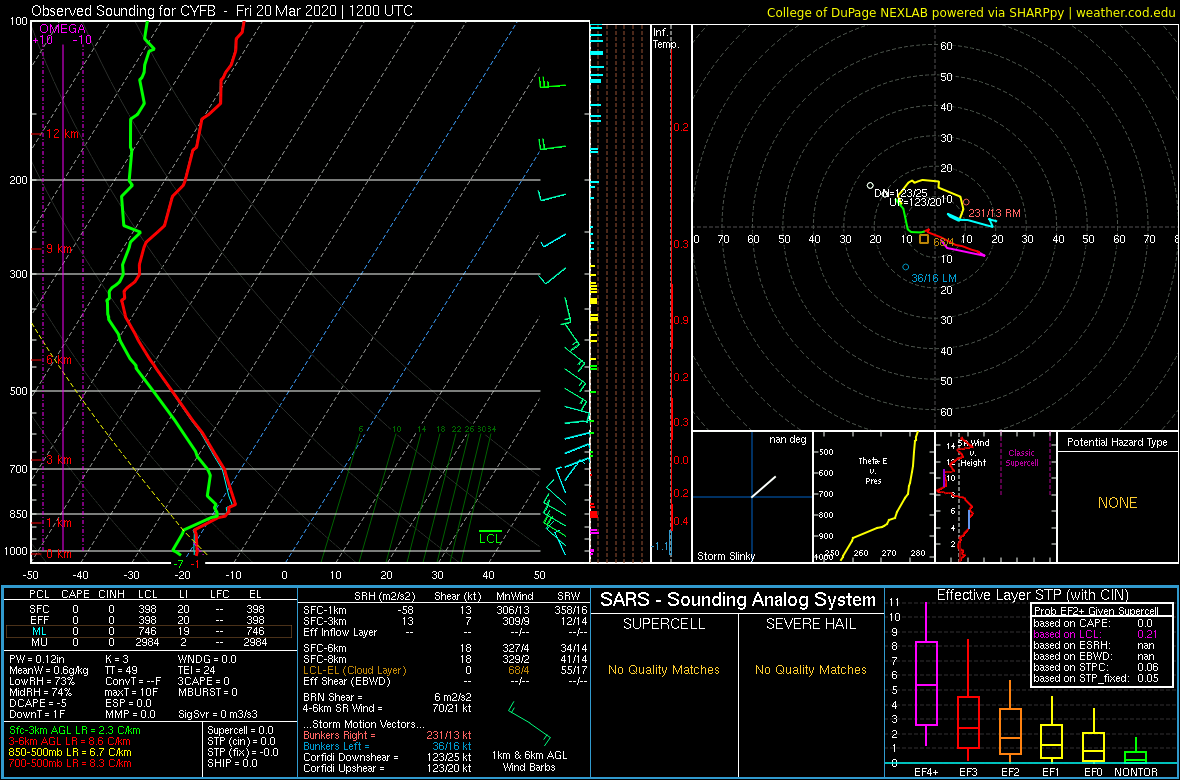
Task: Click the Sfc-3km AGL LR lapse rate
Action: (x=75, y=730)
